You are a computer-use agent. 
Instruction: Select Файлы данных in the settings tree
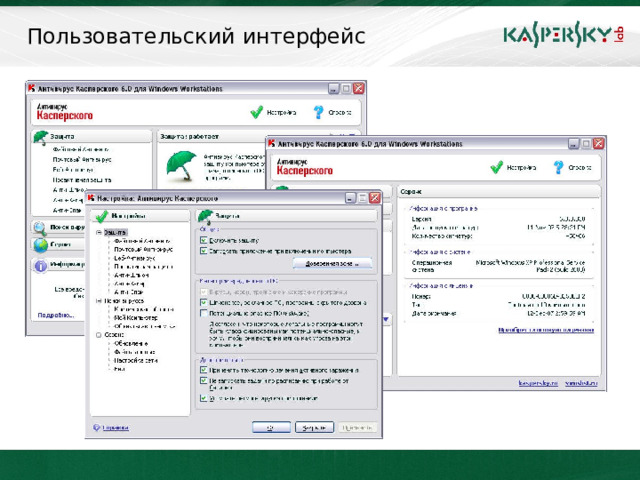(134, 352)
